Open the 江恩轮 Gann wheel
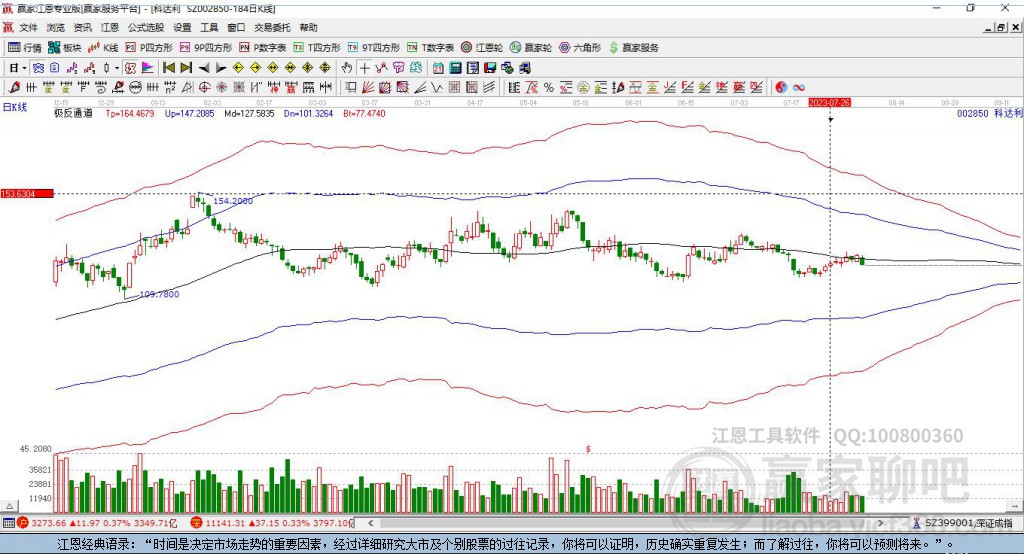The image size is (1024, 554). click(482, 48)
